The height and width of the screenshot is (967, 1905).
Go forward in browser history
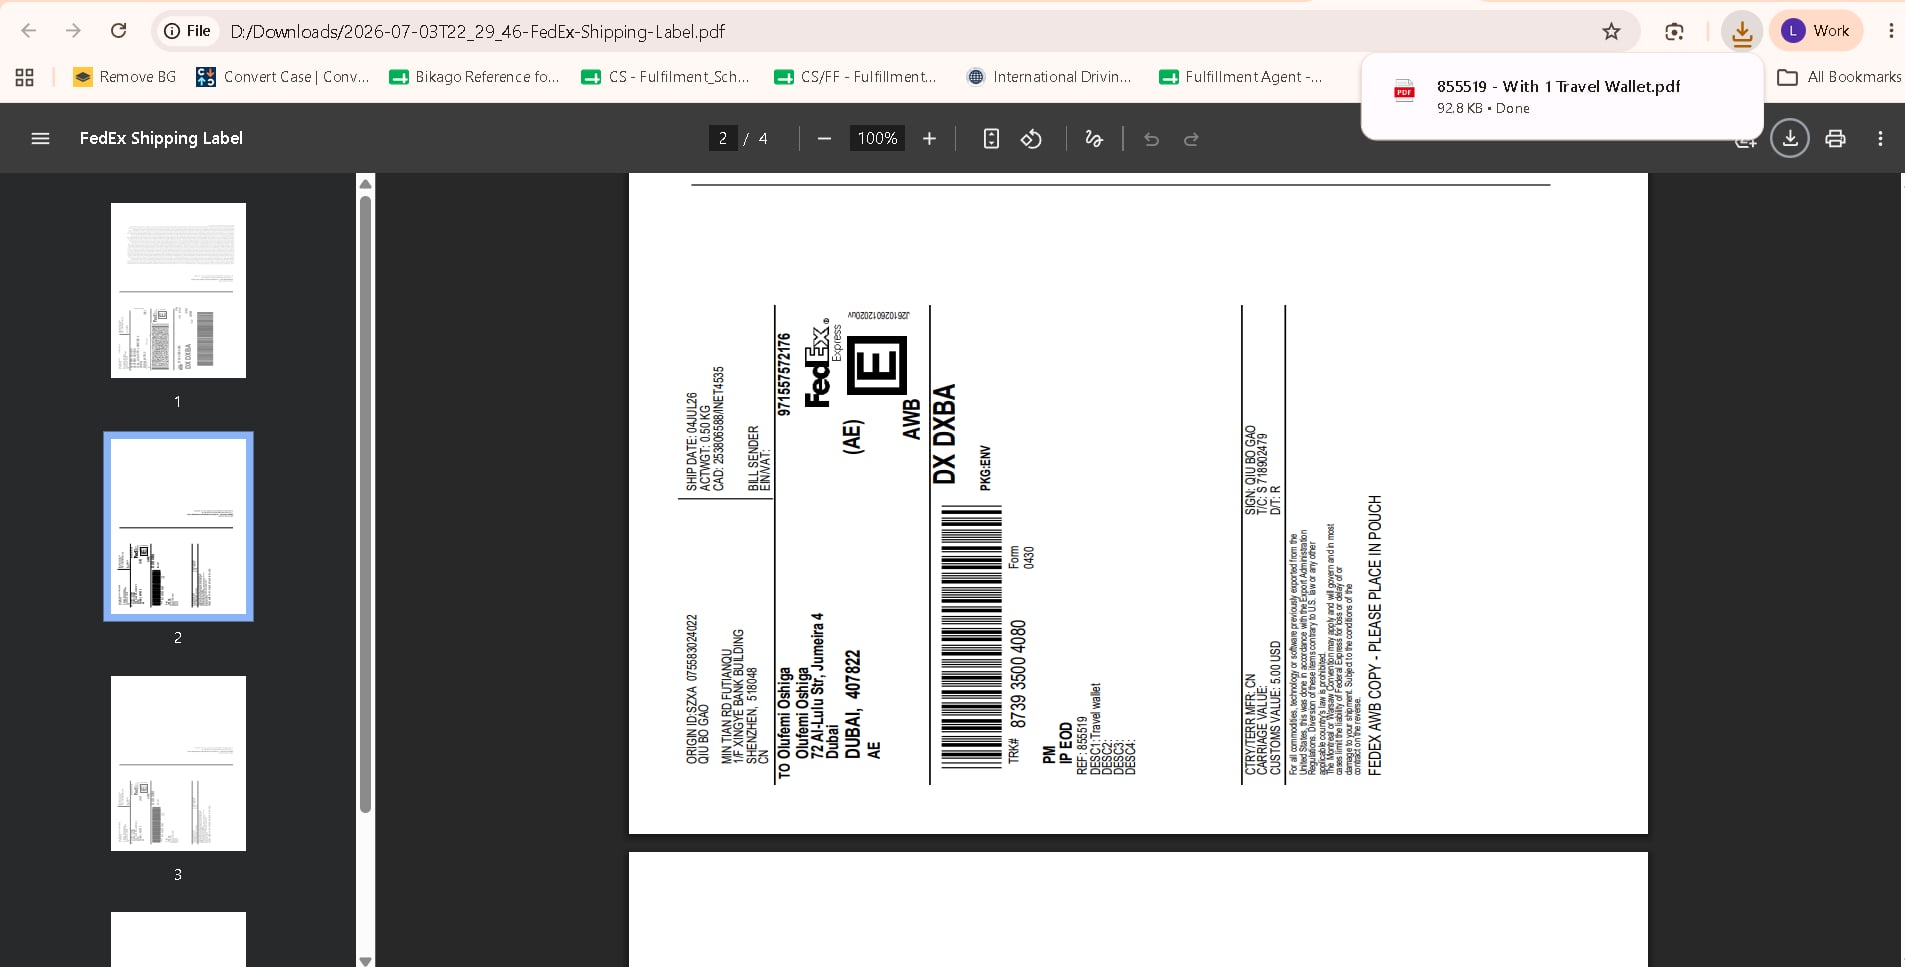73,31
